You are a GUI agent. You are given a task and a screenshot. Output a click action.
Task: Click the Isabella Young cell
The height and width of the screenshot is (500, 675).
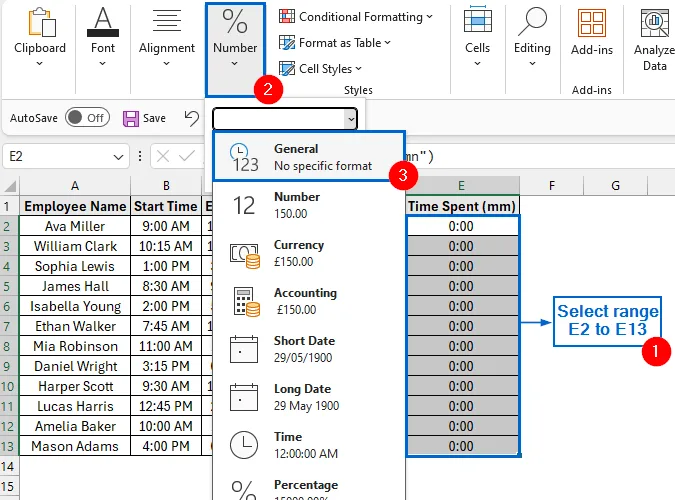click(x=75, y=306)
